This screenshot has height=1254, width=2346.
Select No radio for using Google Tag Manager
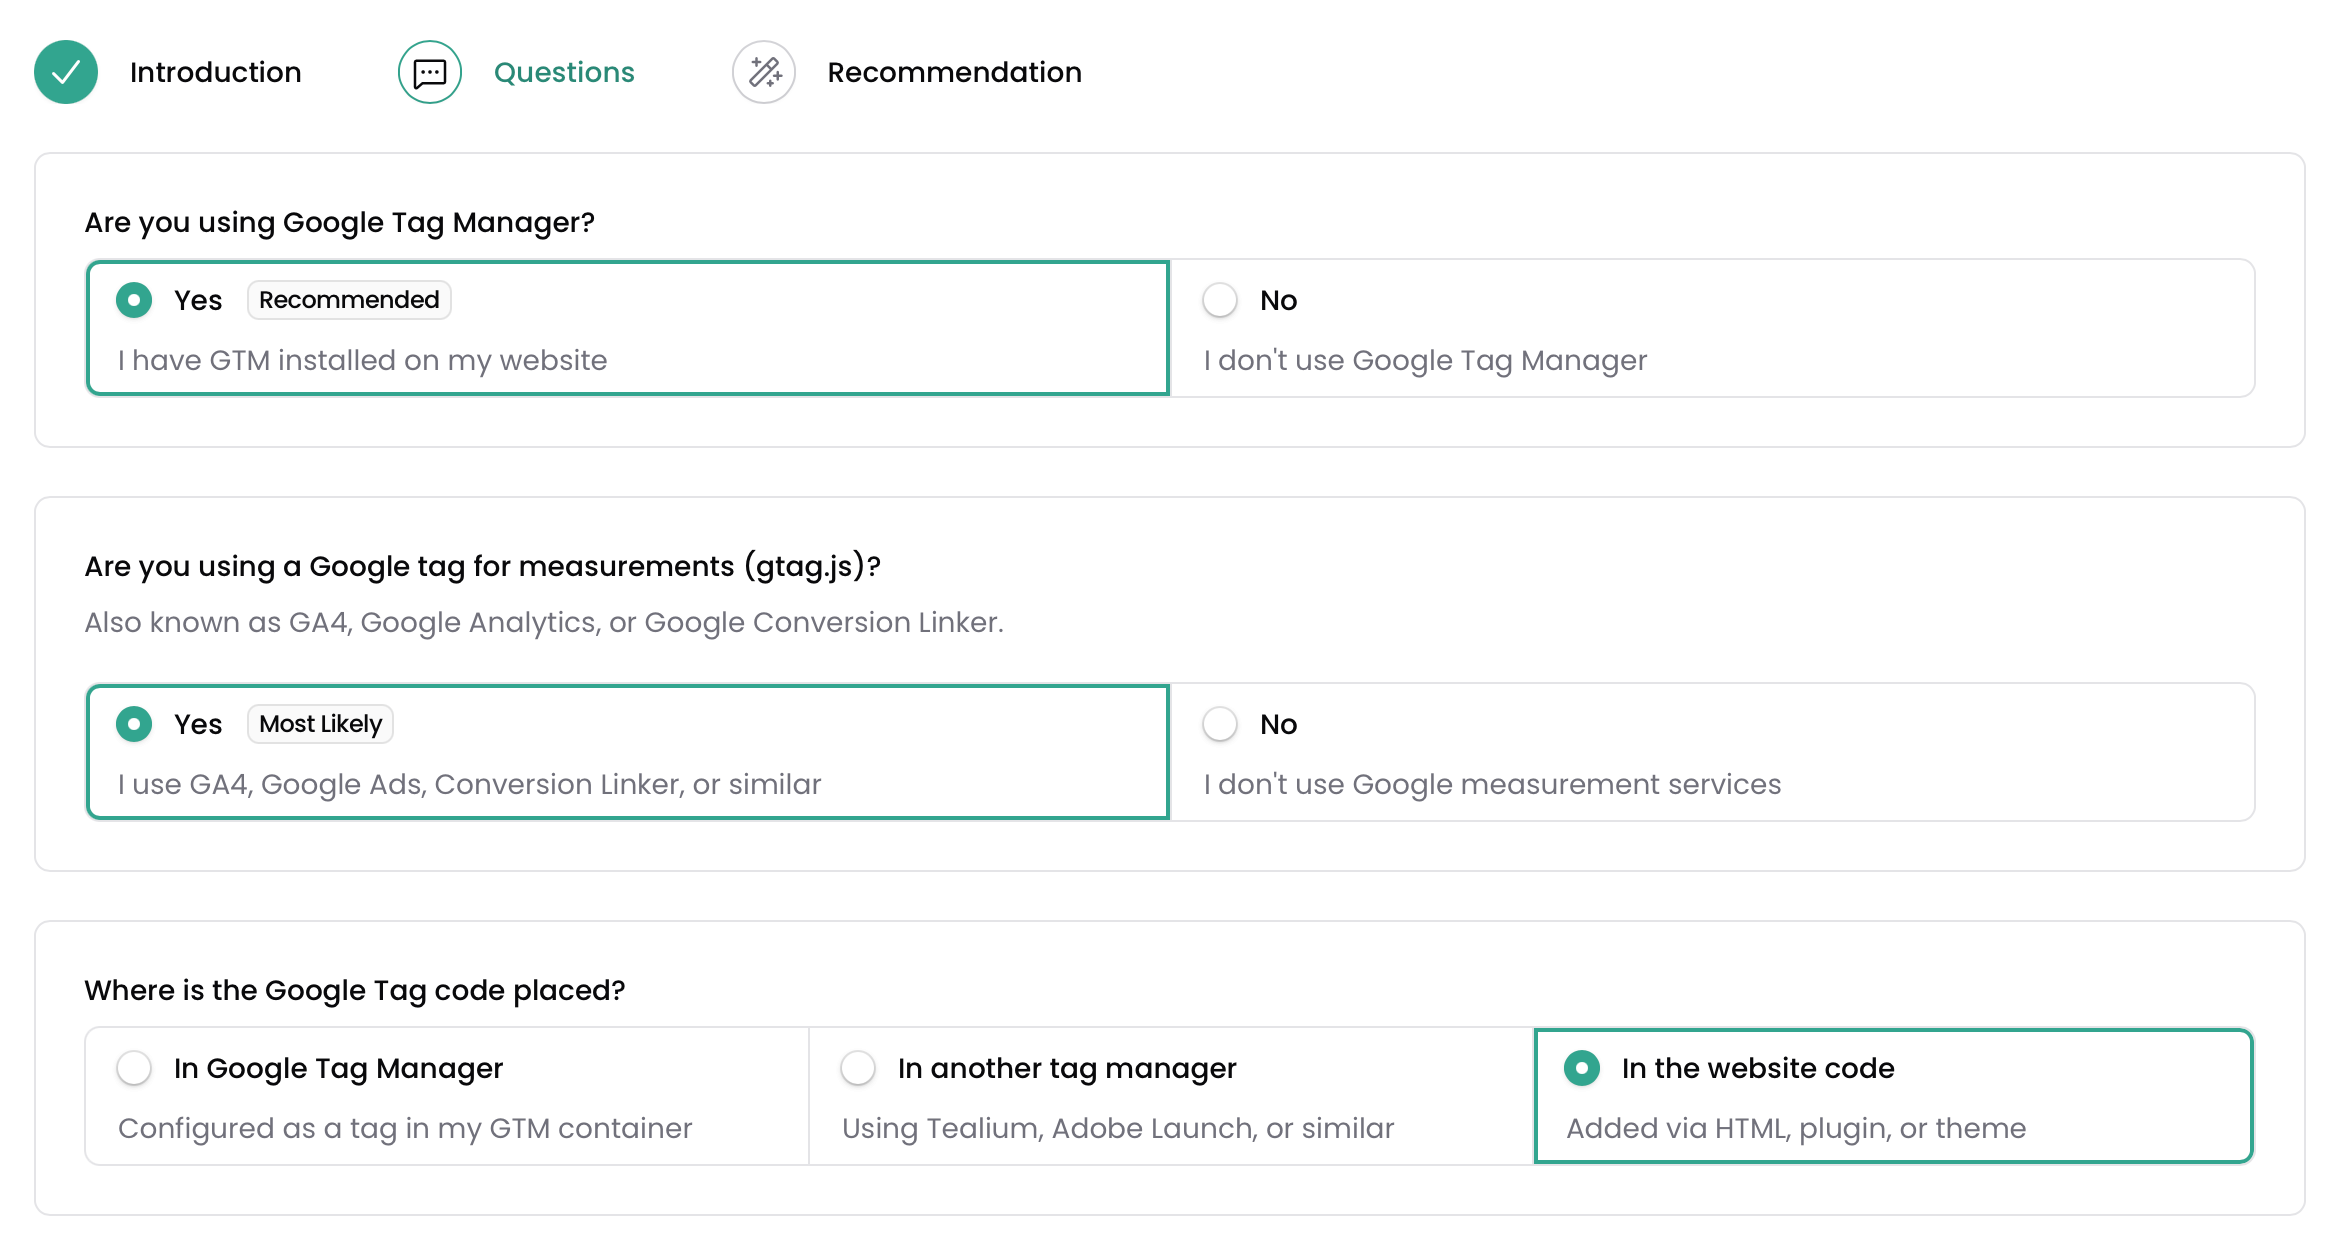1220,300
